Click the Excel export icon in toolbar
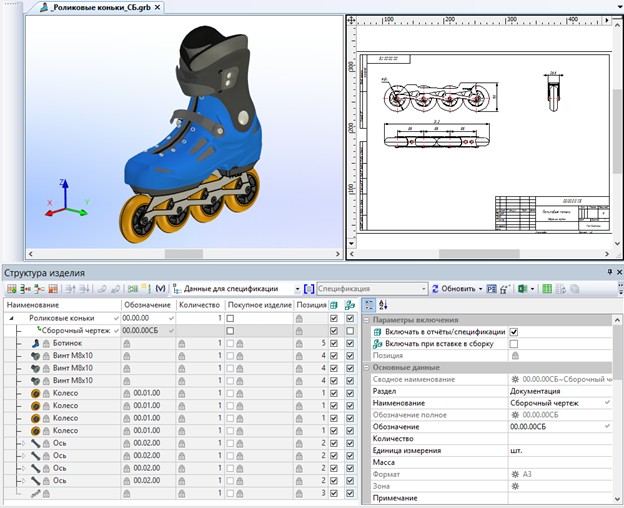624x508 pixels. [x=522, y=289]
